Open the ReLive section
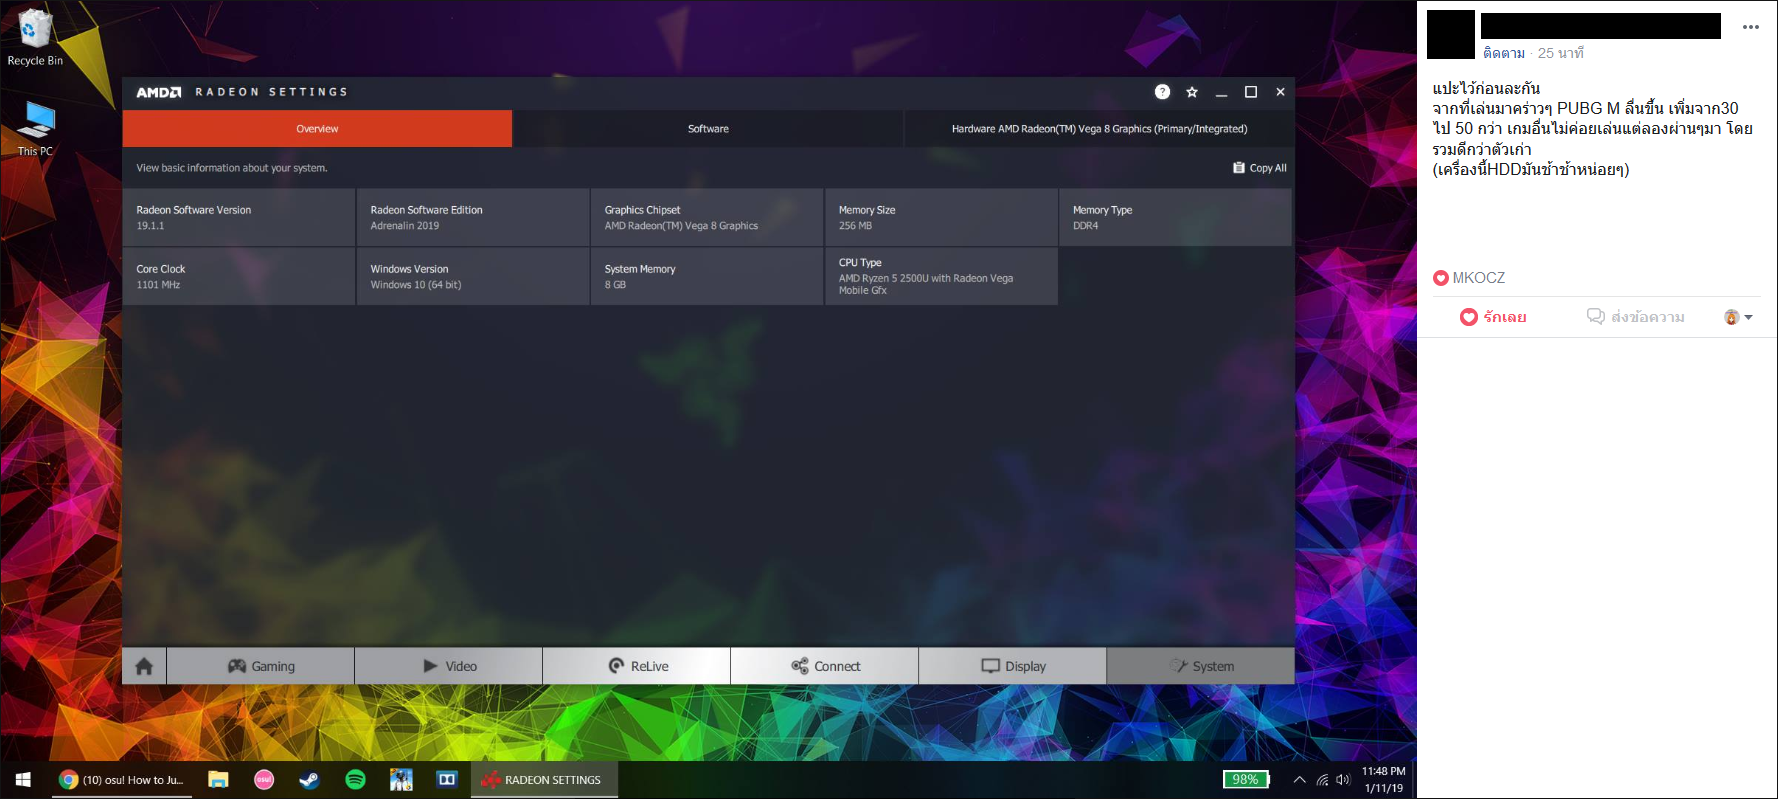1778x799 pixels. click(x=637, y=666)
